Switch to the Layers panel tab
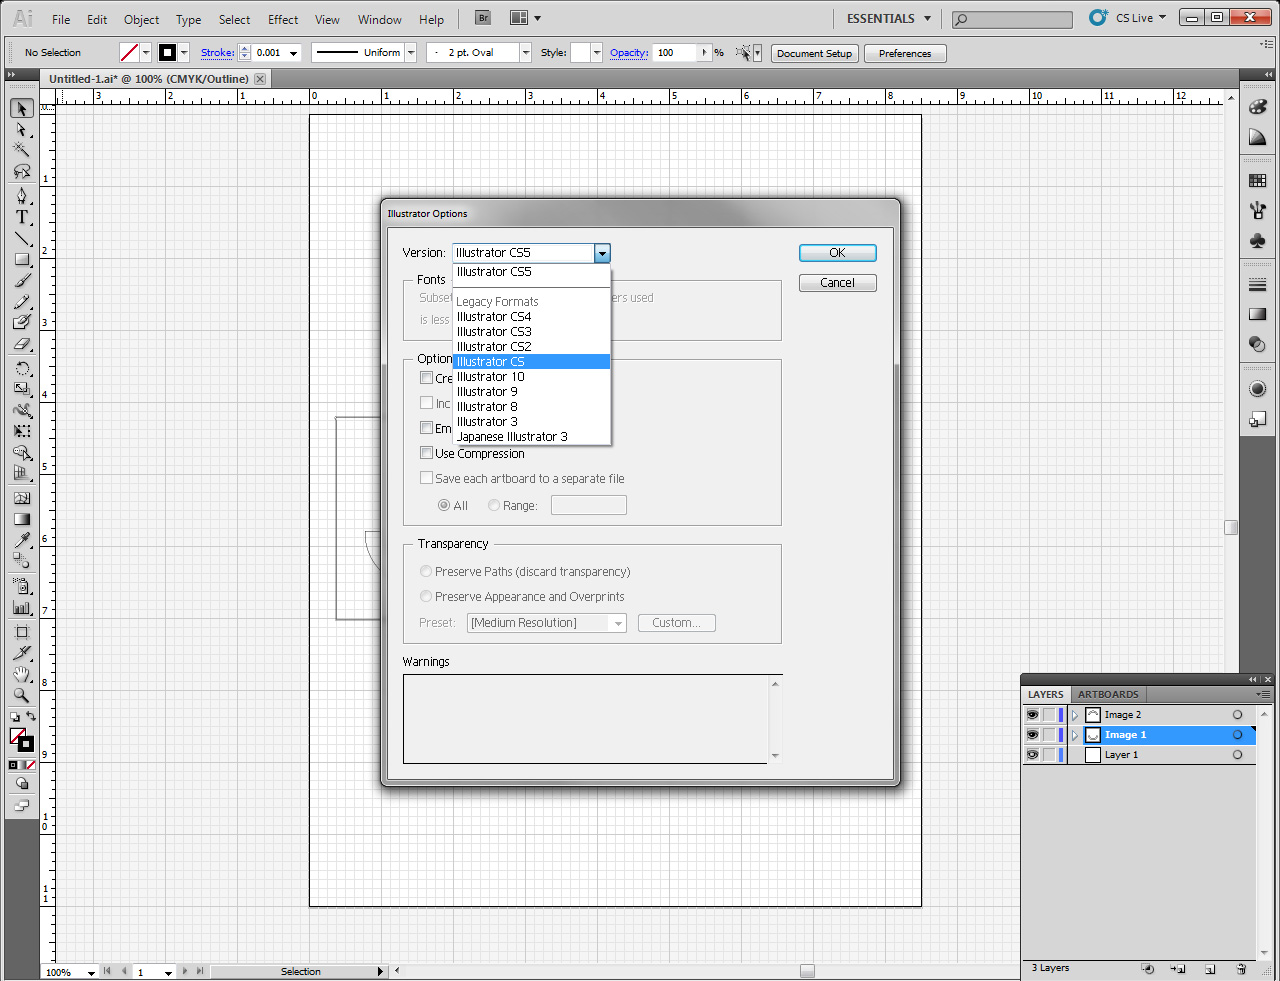1280x981 pixels. (1046, 694)
